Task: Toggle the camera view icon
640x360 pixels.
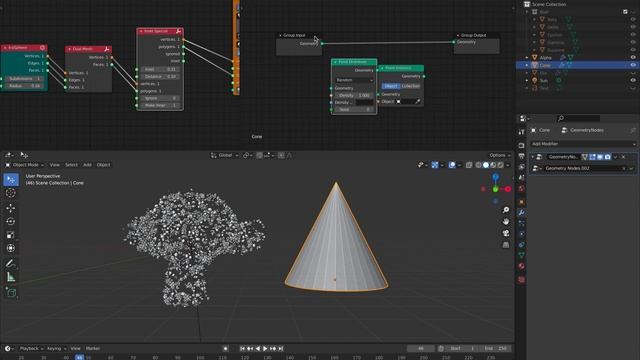Action: point(506,233)
